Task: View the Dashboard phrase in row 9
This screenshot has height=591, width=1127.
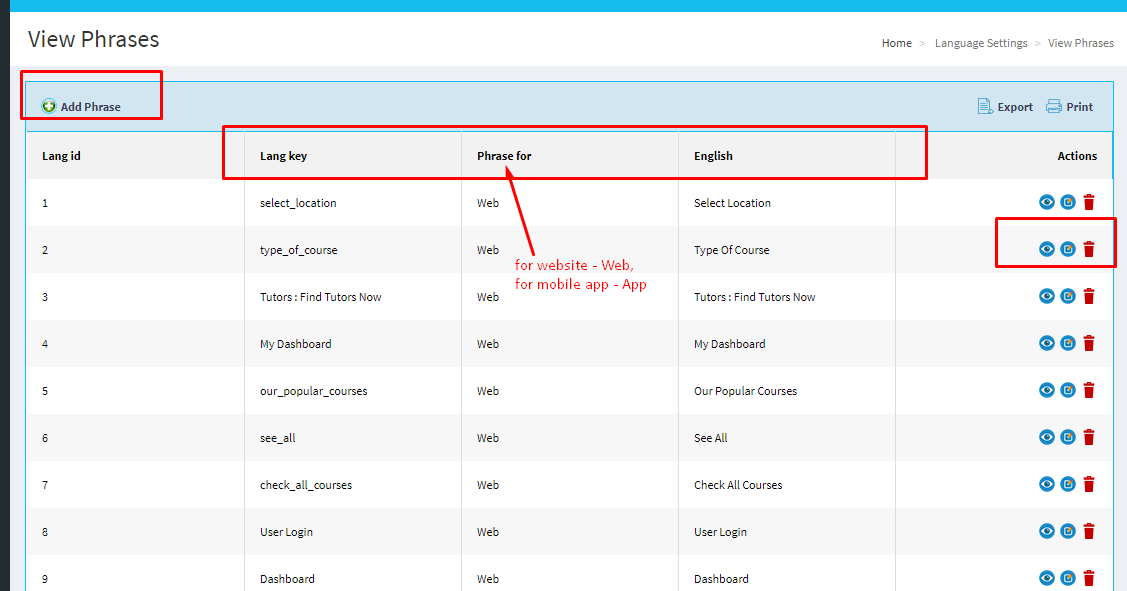Action: coord(1047,578)
